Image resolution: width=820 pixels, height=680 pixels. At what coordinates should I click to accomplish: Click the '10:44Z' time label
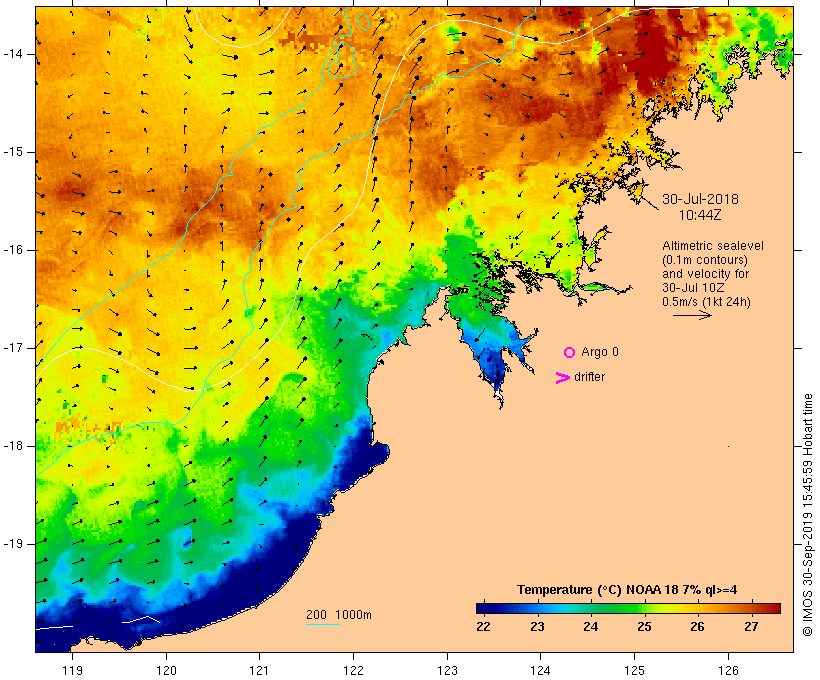click(x=700, y=215)
